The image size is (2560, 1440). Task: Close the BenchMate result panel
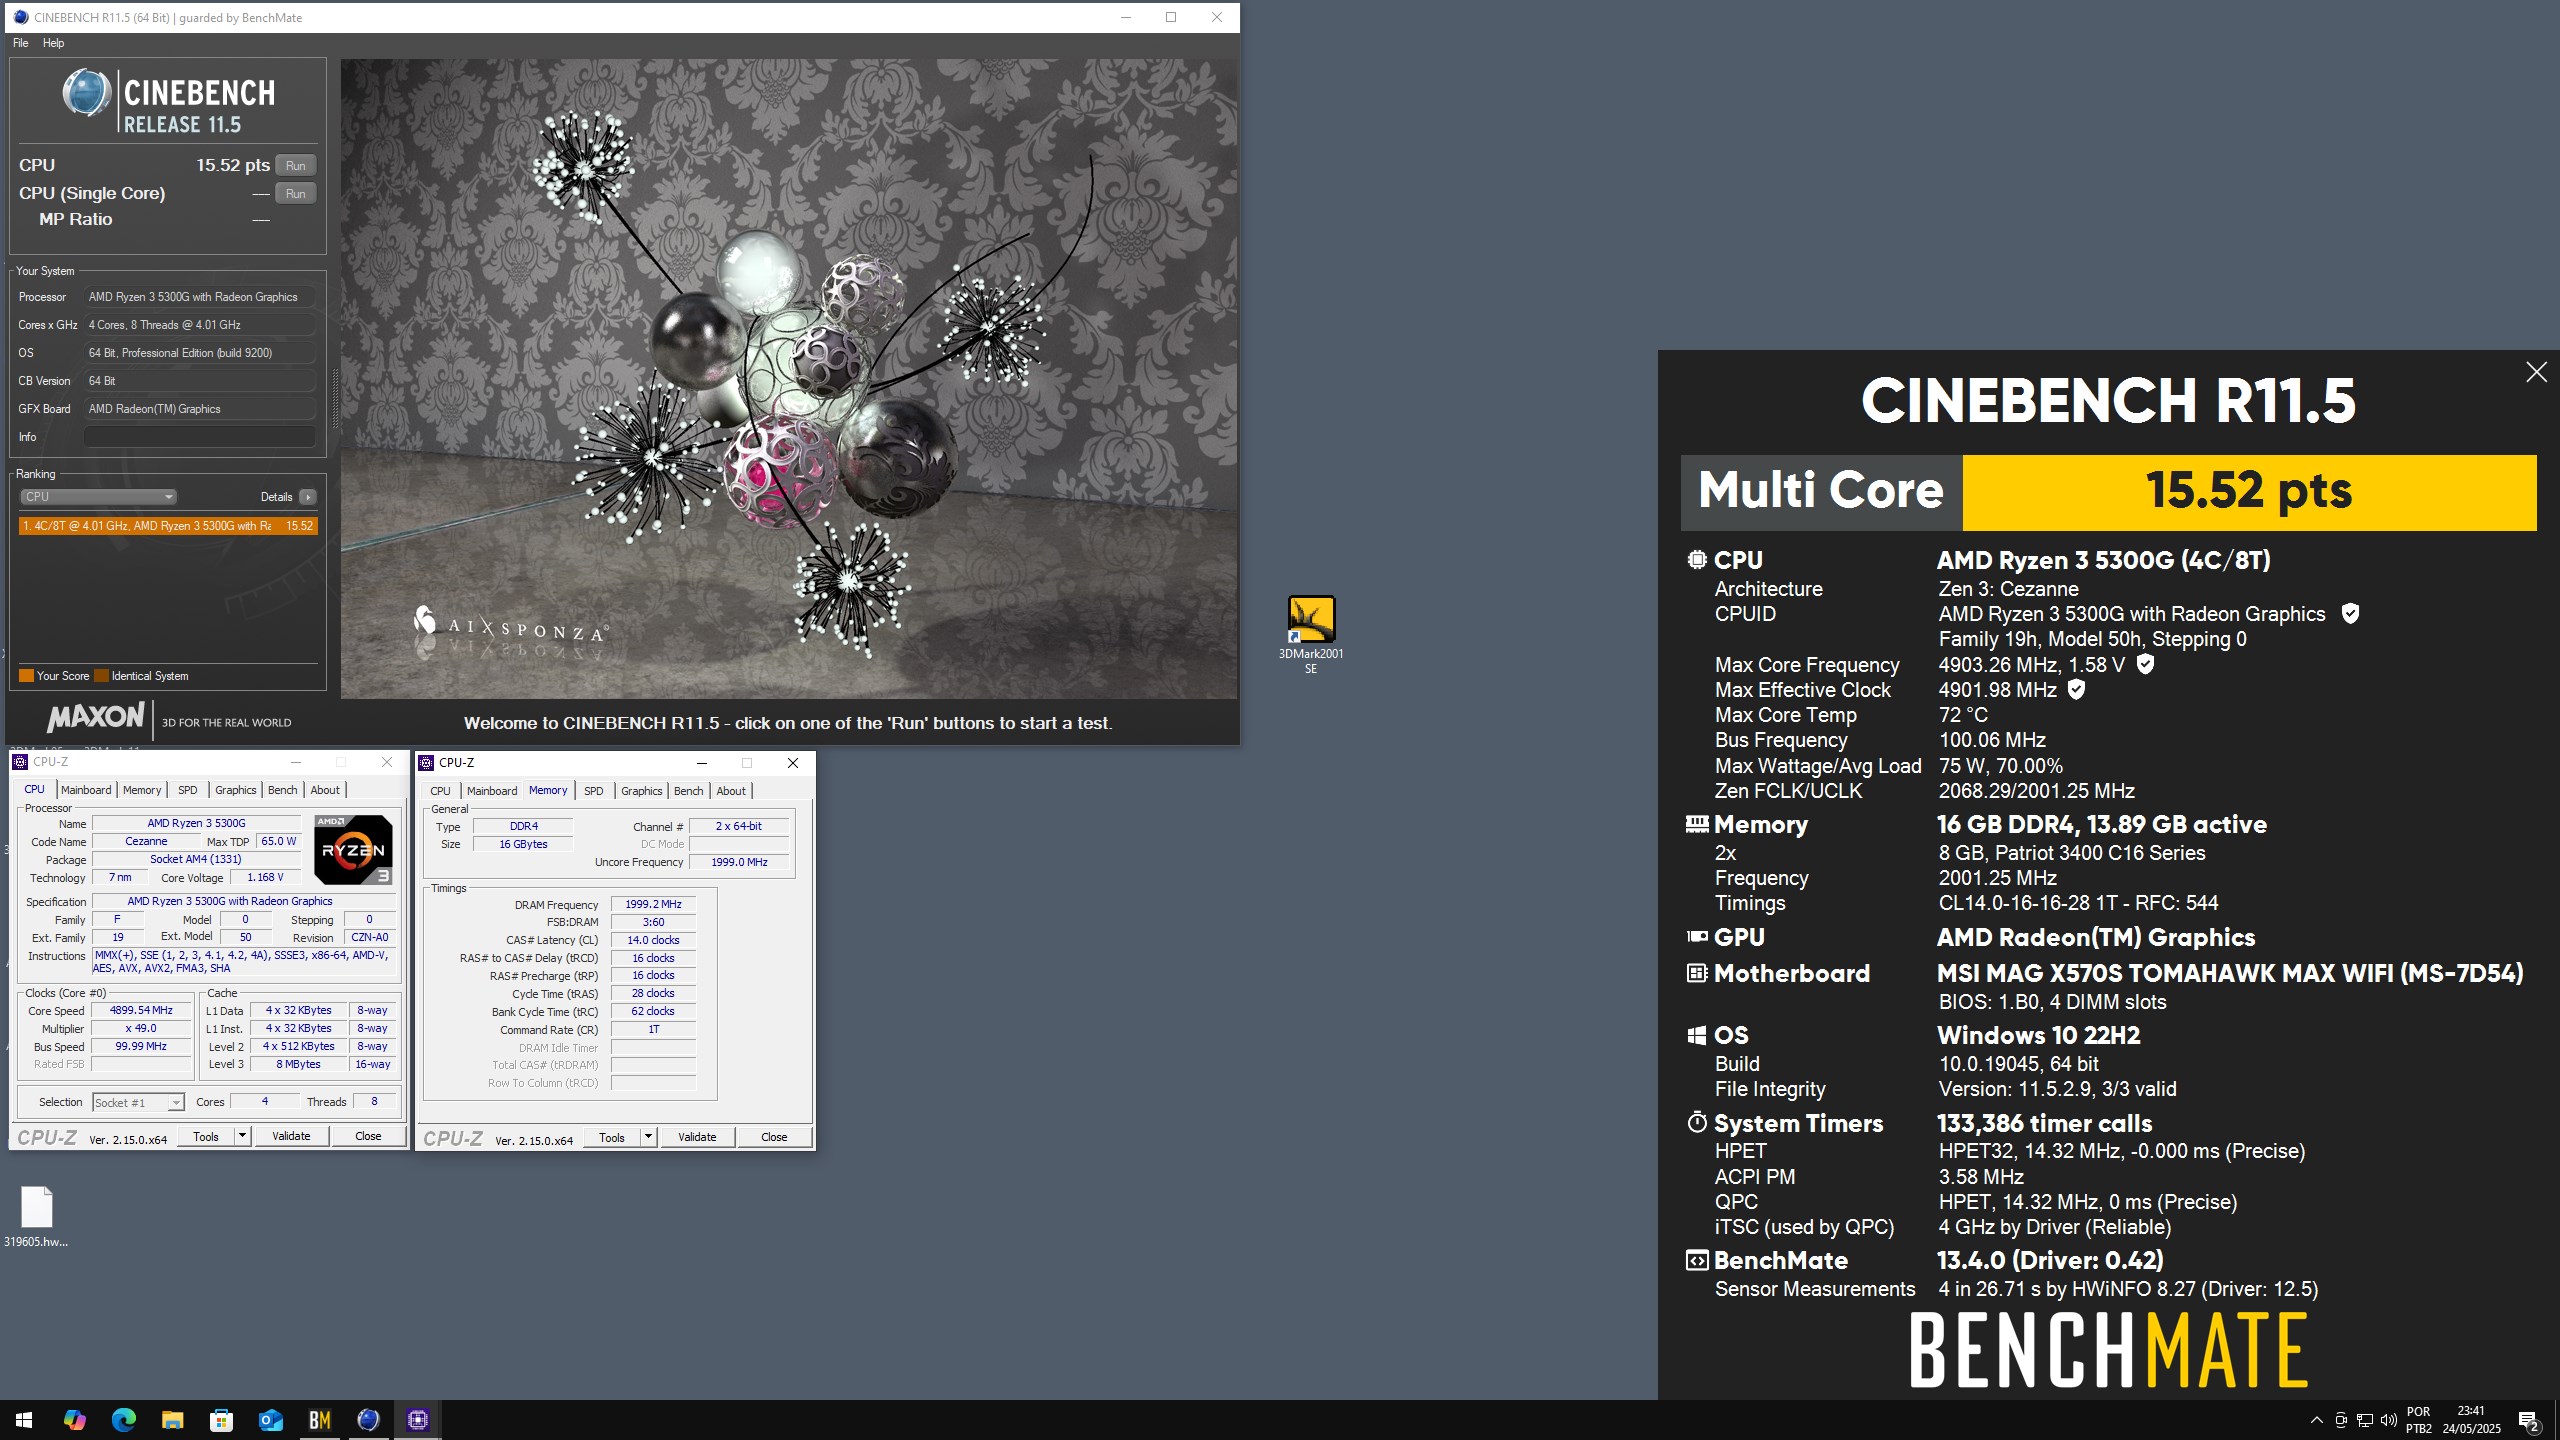click(2536, 372)
